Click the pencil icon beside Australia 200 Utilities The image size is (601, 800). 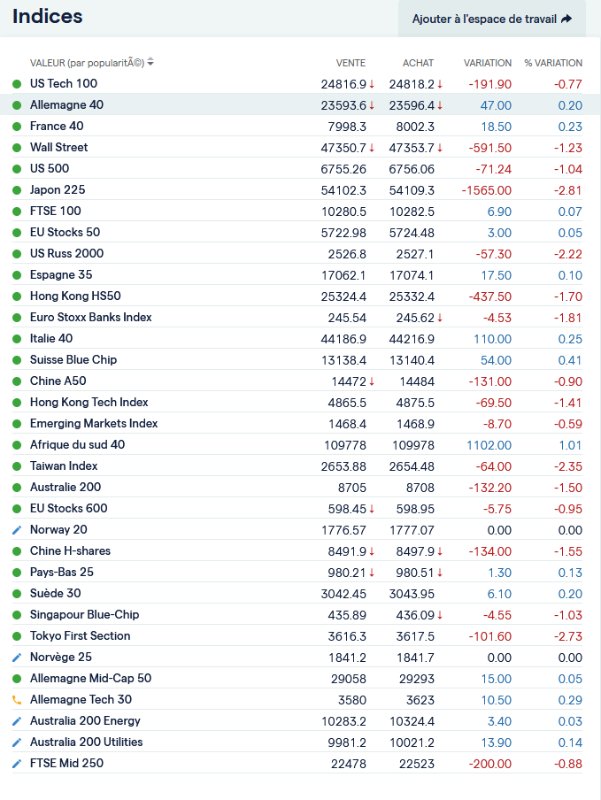16,742
